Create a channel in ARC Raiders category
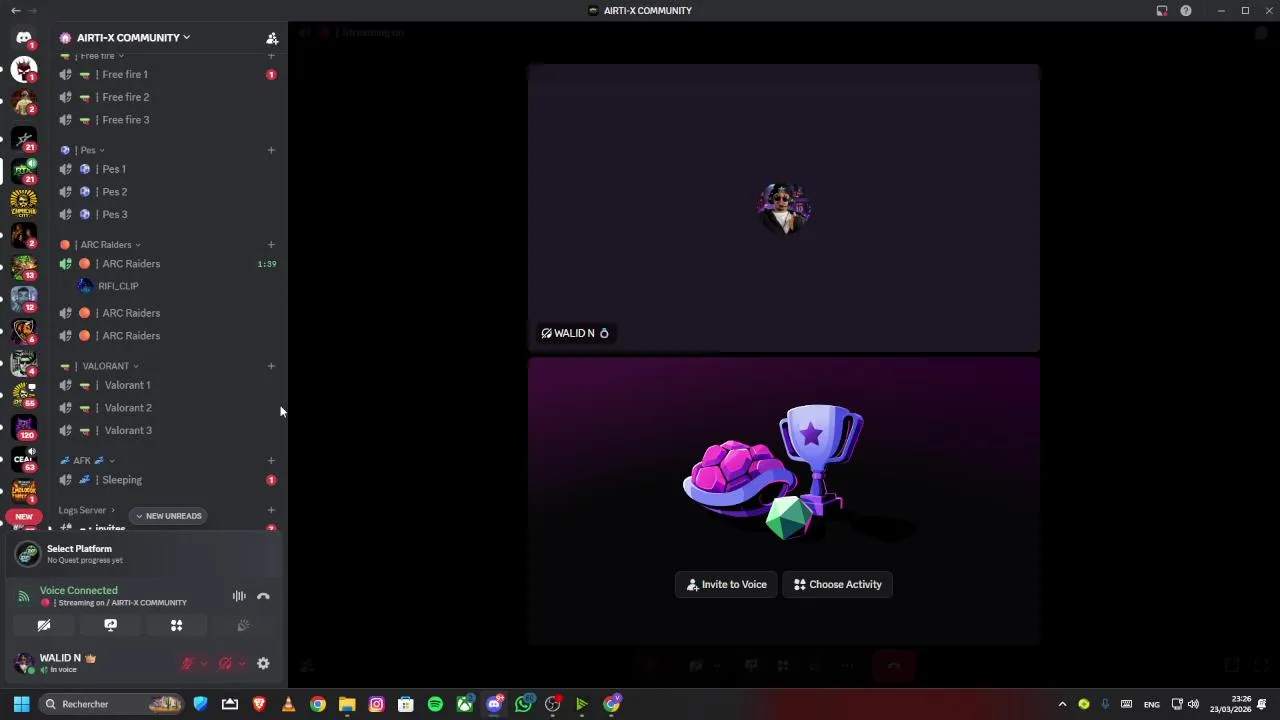The height and width of the screenshot is (720, 1280). point(271,244)
